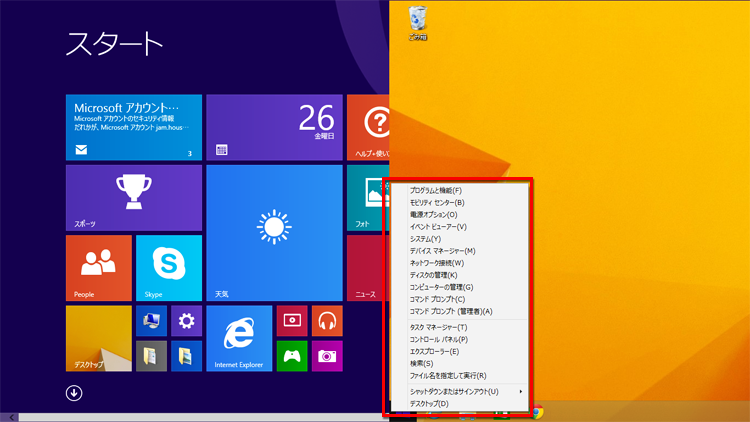
Task: Show all apps with down arrow button
Action: click(74, 393)
